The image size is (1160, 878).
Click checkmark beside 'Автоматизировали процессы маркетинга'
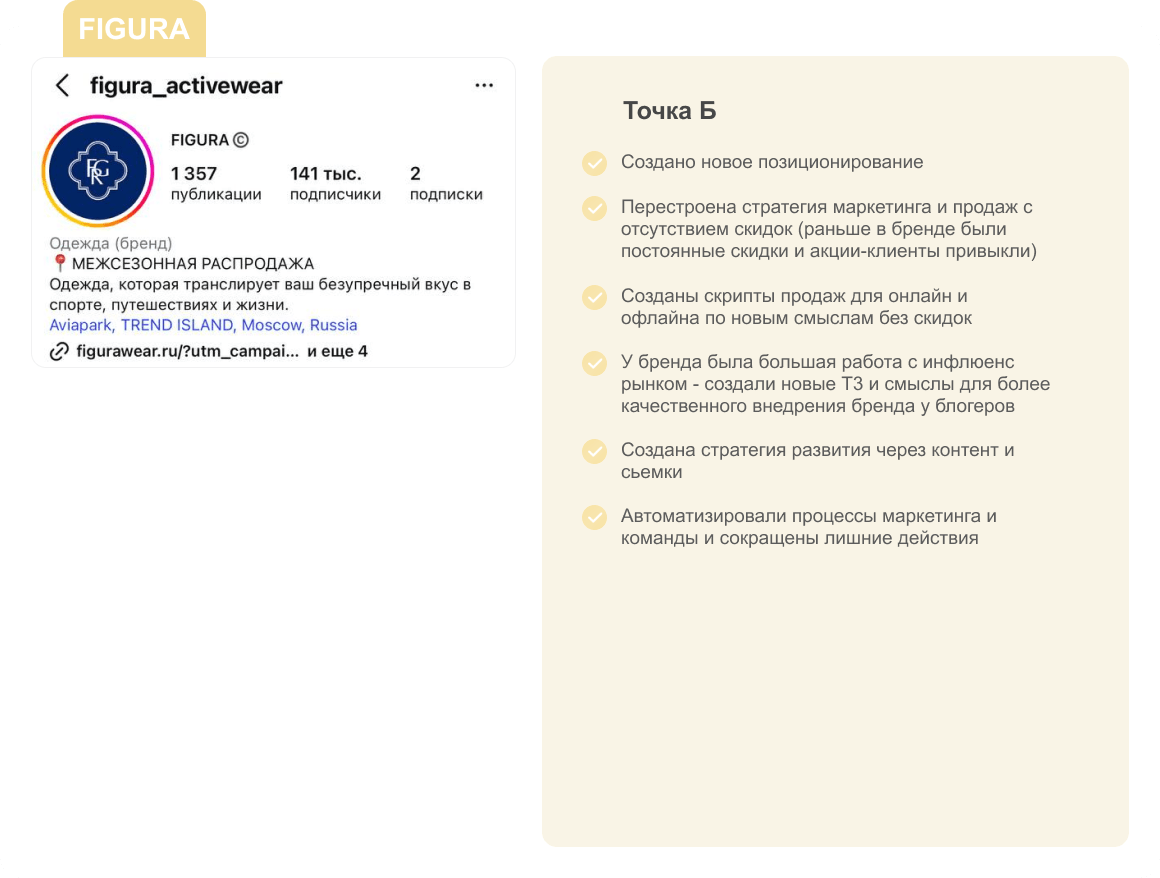coord(595,517)
